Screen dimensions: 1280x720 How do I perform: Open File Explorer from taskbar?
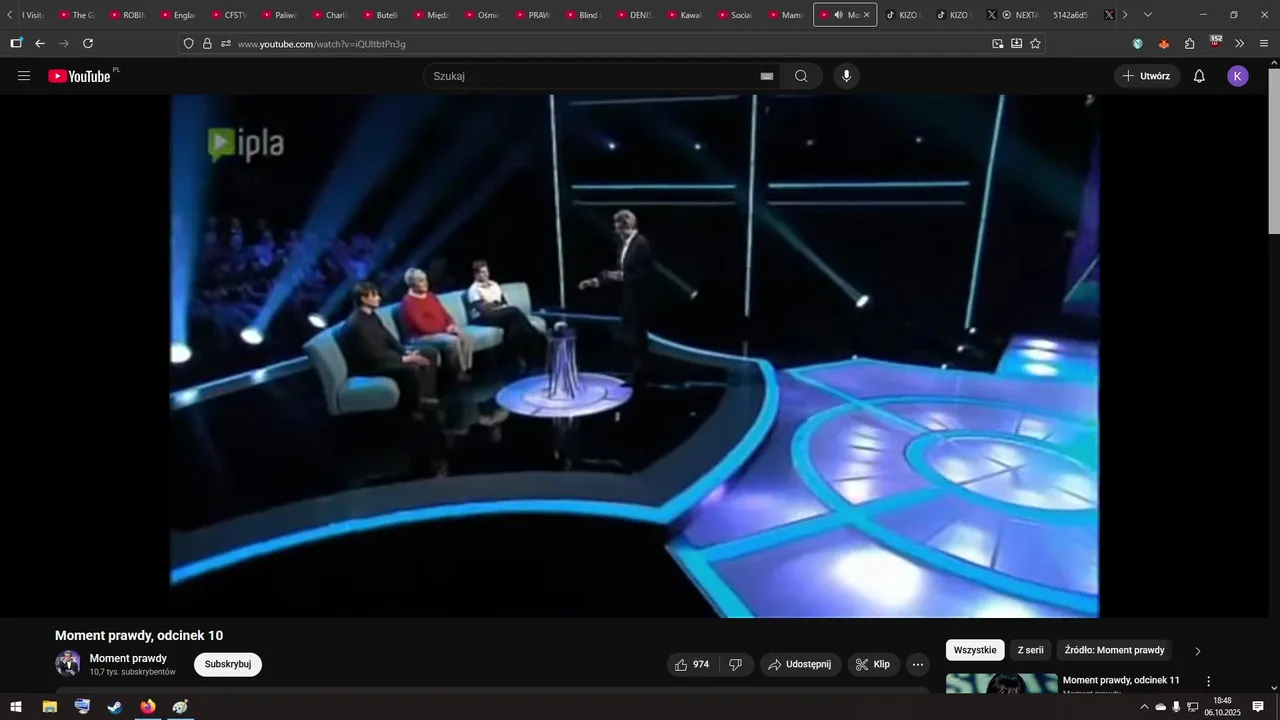pos(49,707)
